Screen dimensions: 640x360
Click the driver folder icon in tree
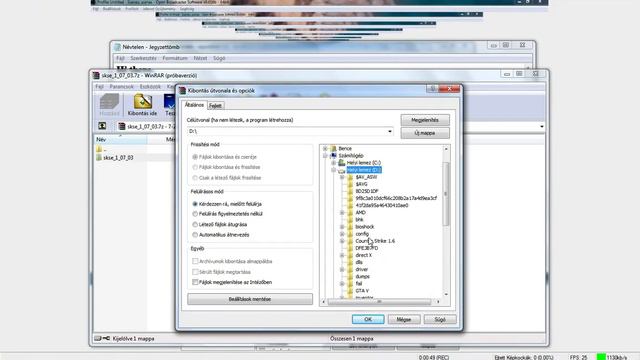pos(350,269)
